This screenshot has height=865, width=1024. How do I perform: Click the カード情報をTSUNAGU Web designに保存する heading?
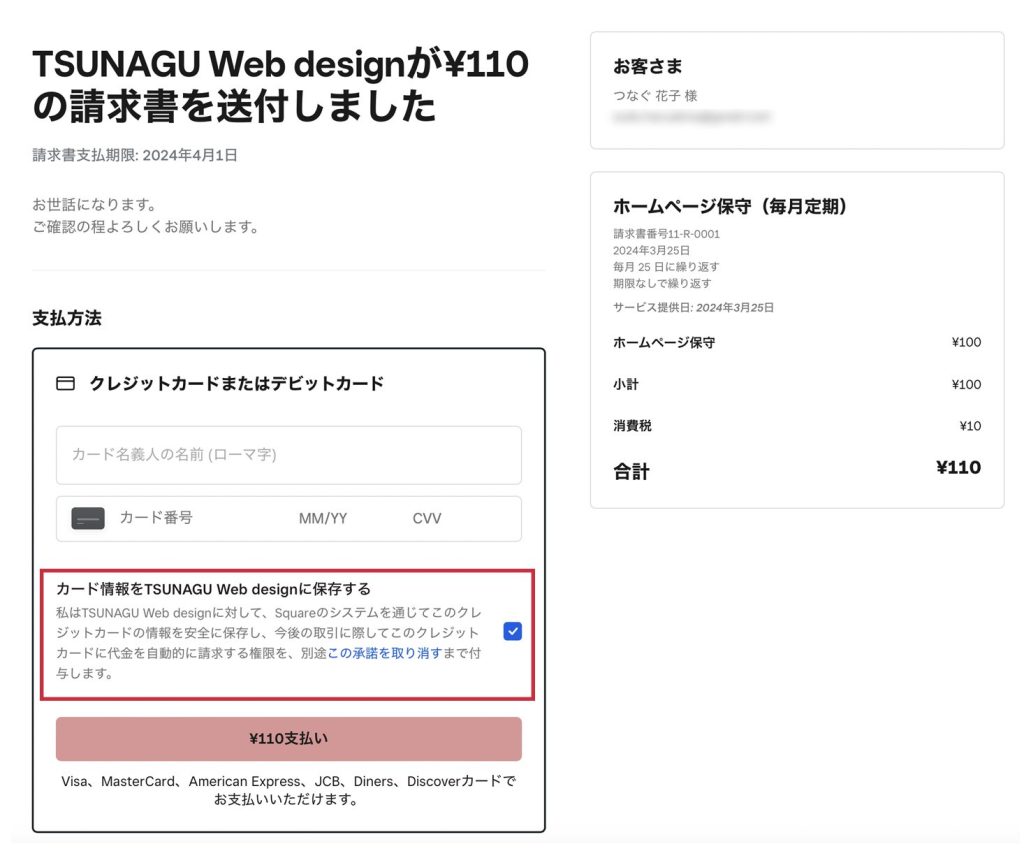tap(207, 589)
